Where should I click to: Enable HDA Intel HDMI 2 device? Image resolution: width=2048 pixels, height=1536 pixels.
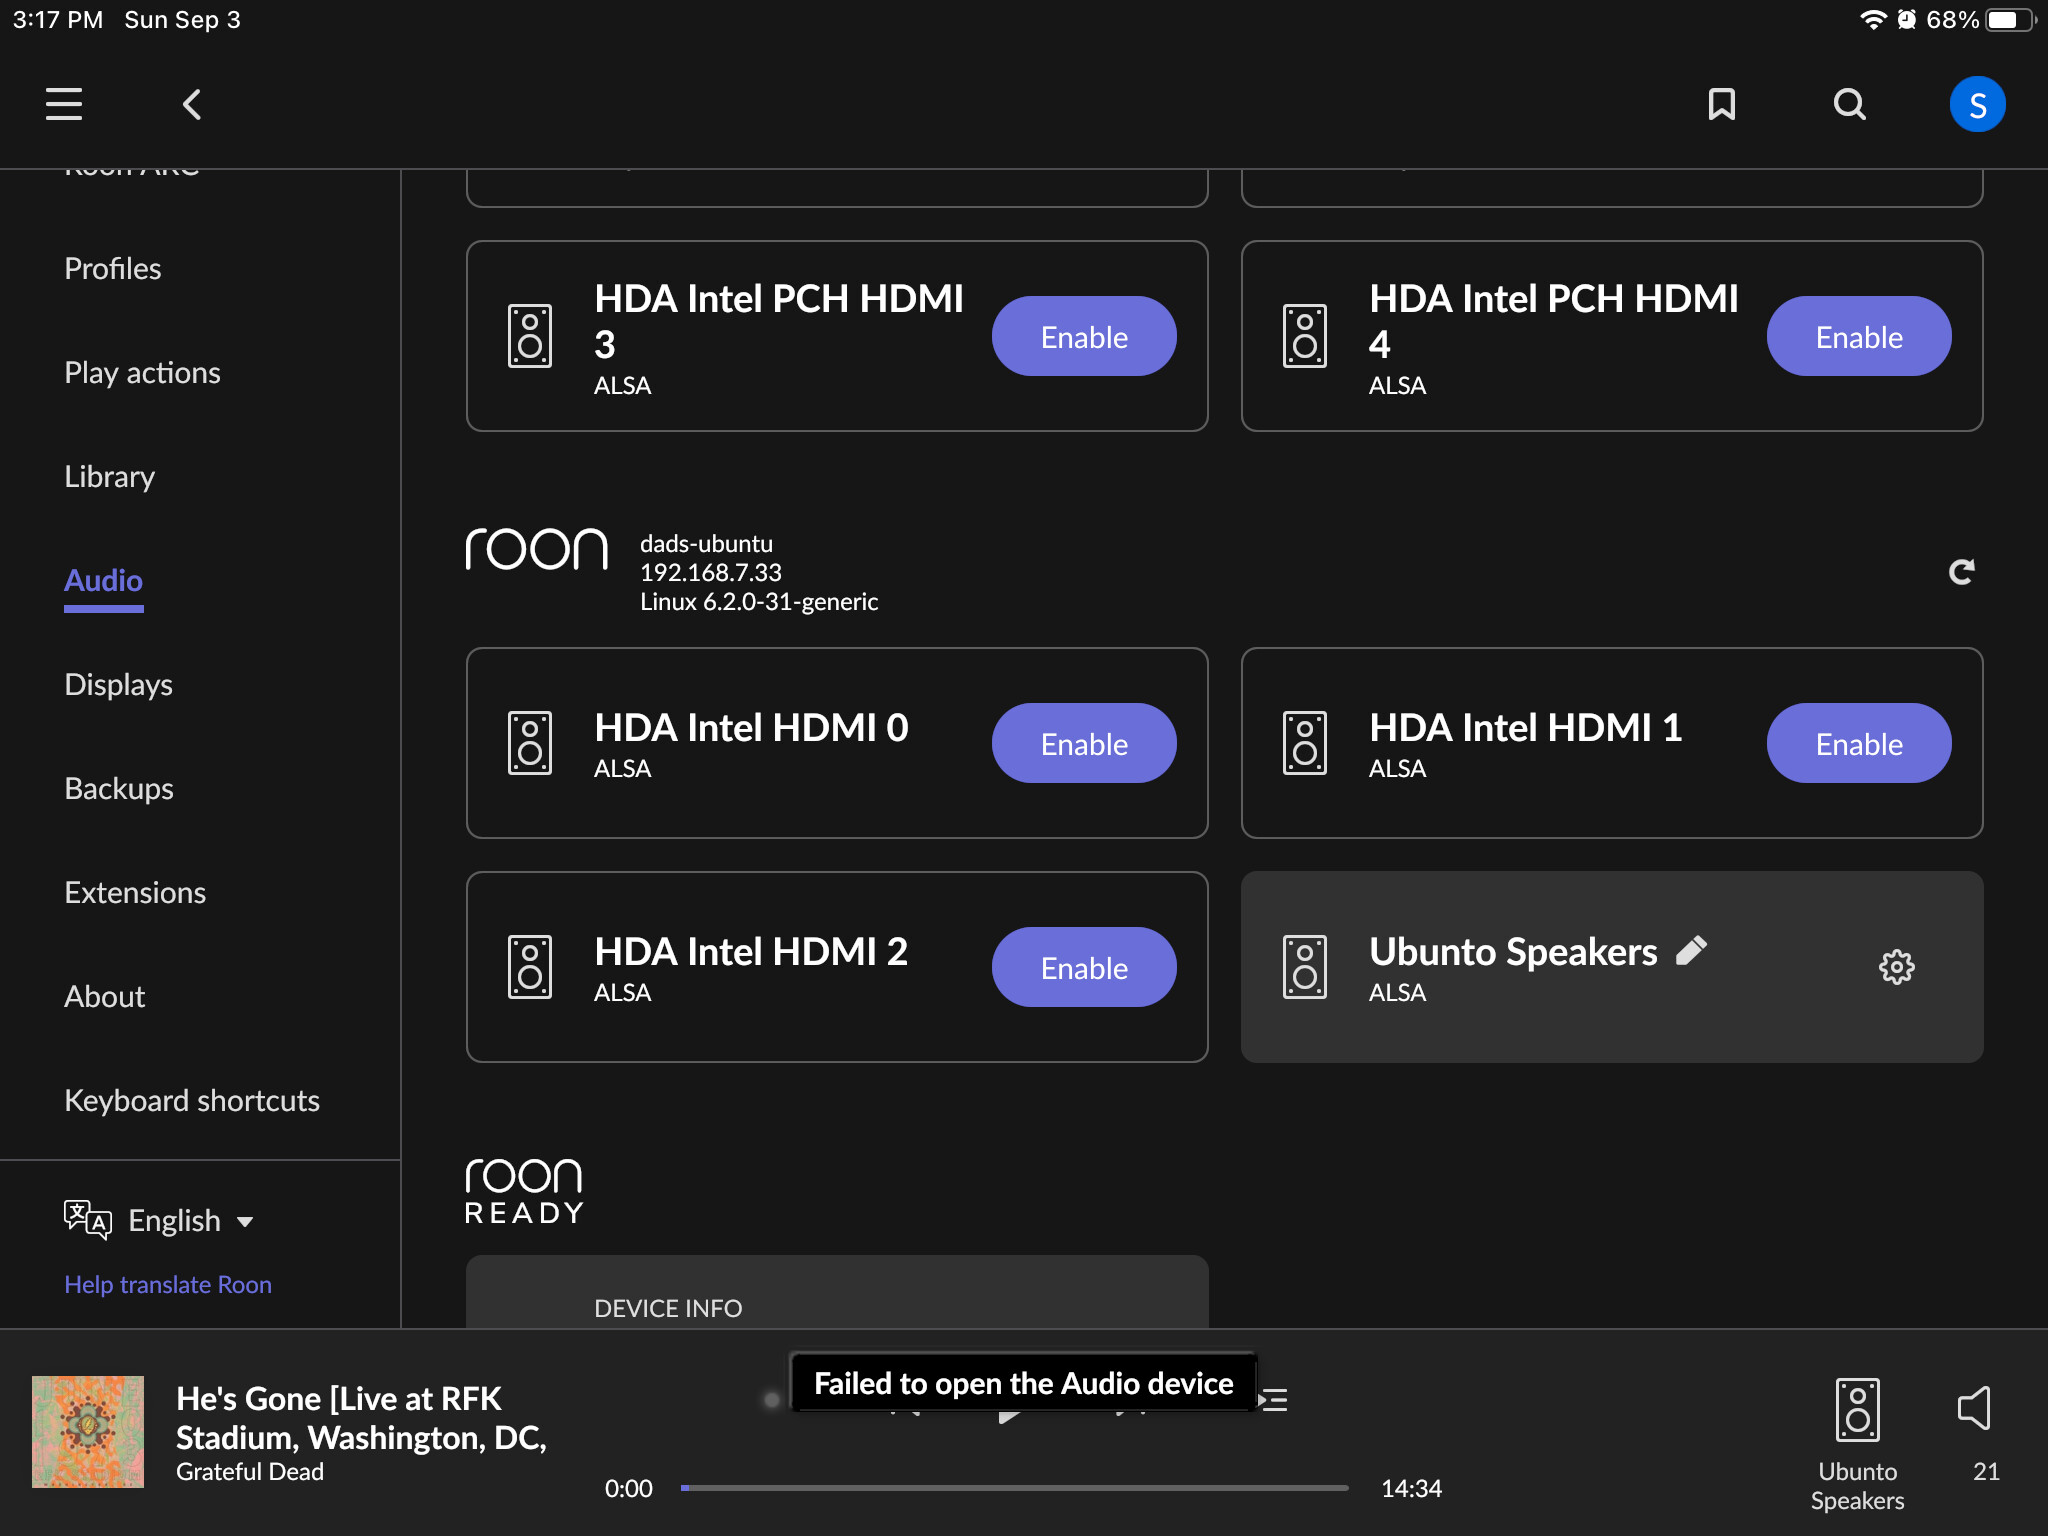coord(1084,968)
